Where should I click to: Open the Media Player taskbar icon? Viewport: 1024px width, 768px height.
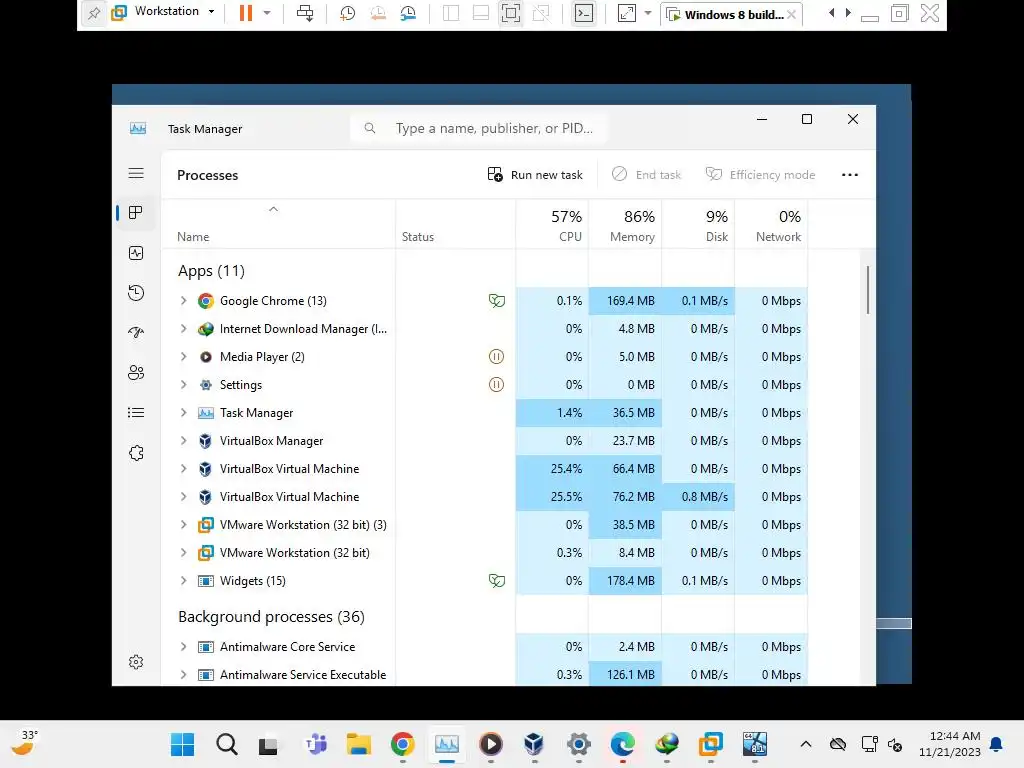(x=490, y=744)
